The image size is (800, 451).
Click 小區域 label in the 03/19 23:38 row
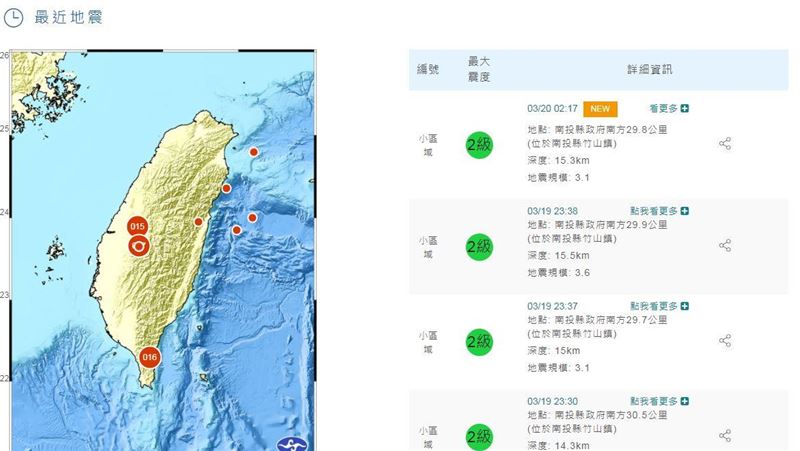(x=428, y=247)
